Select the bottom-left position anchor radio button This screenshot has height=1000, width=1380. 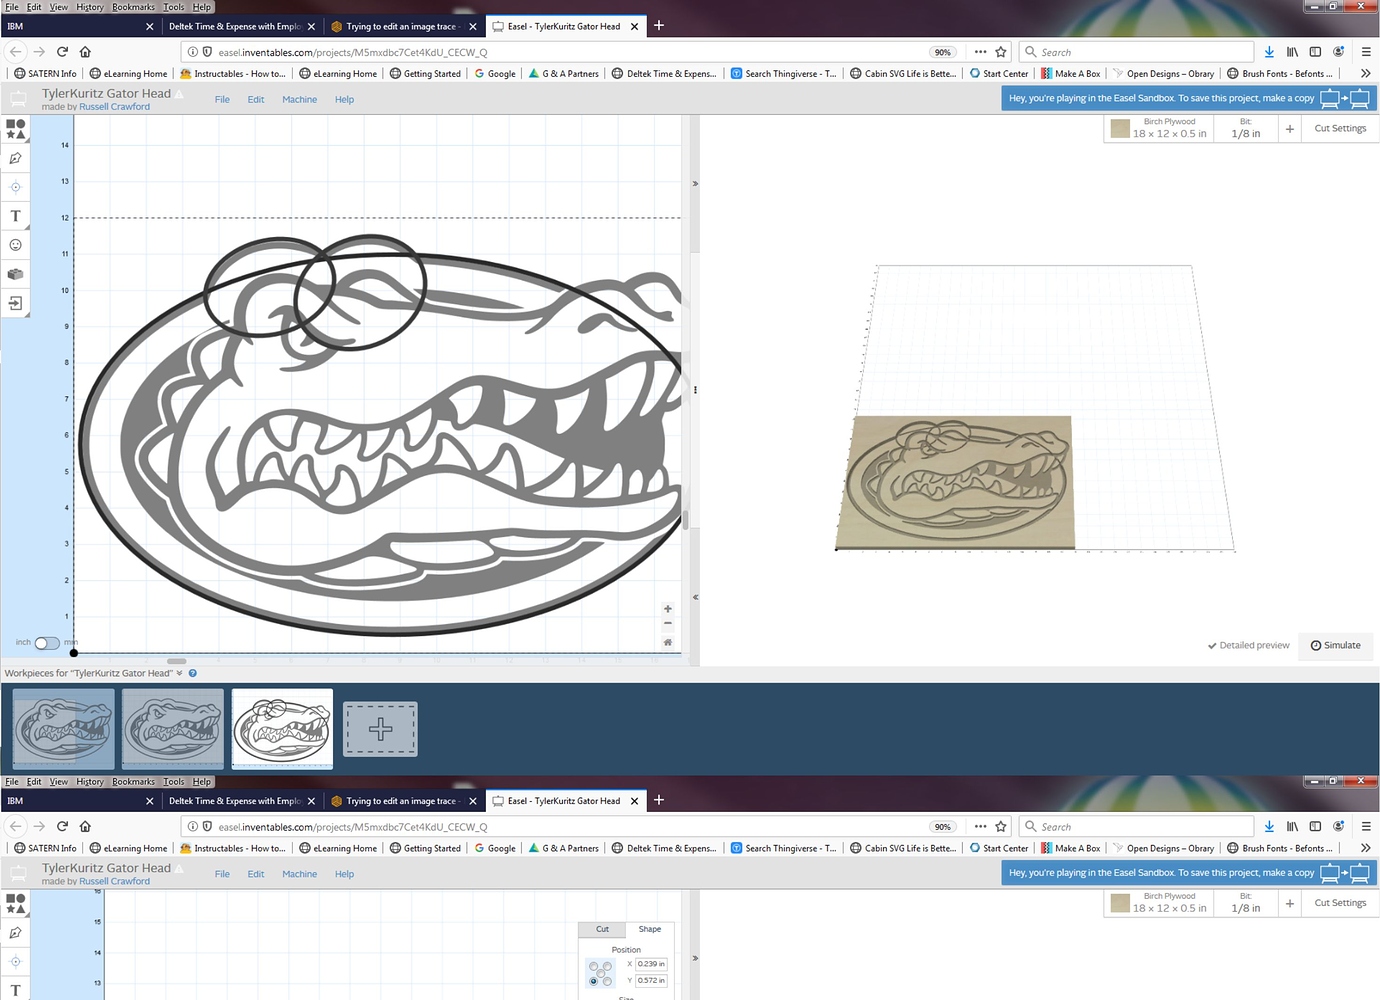point(594,982)
